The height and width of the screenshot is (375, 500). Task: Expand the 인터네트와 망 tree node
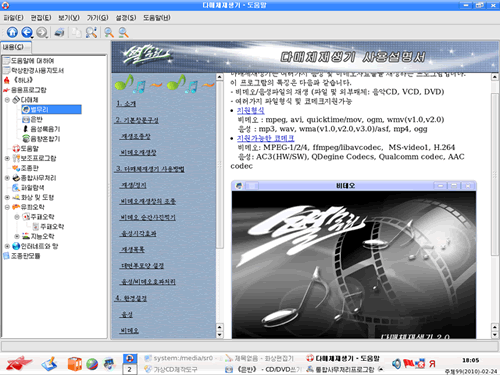(7, 246)
